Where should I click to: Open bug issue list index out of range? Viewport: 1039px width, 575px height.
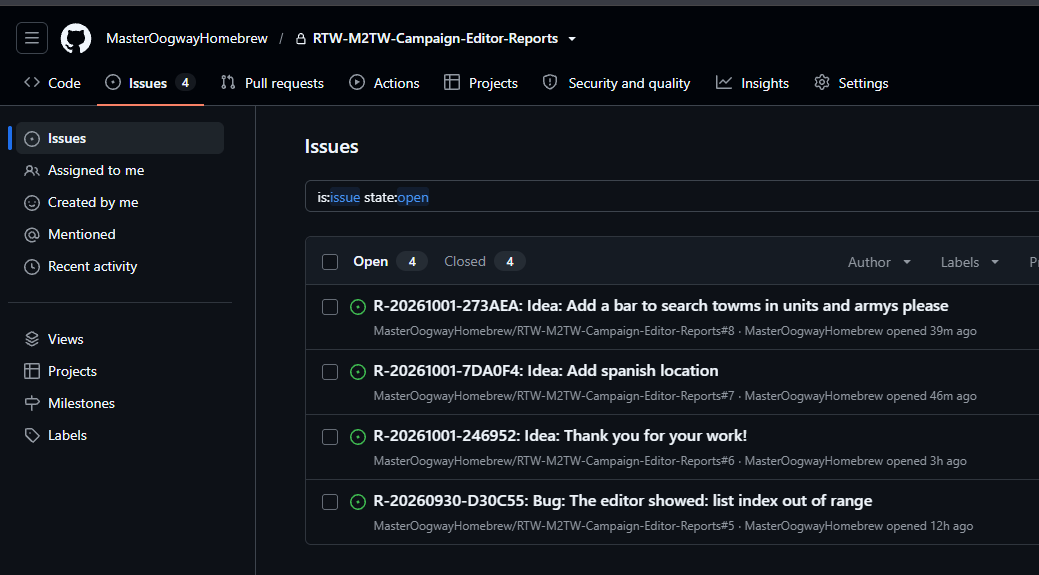(x=623, y=500)
